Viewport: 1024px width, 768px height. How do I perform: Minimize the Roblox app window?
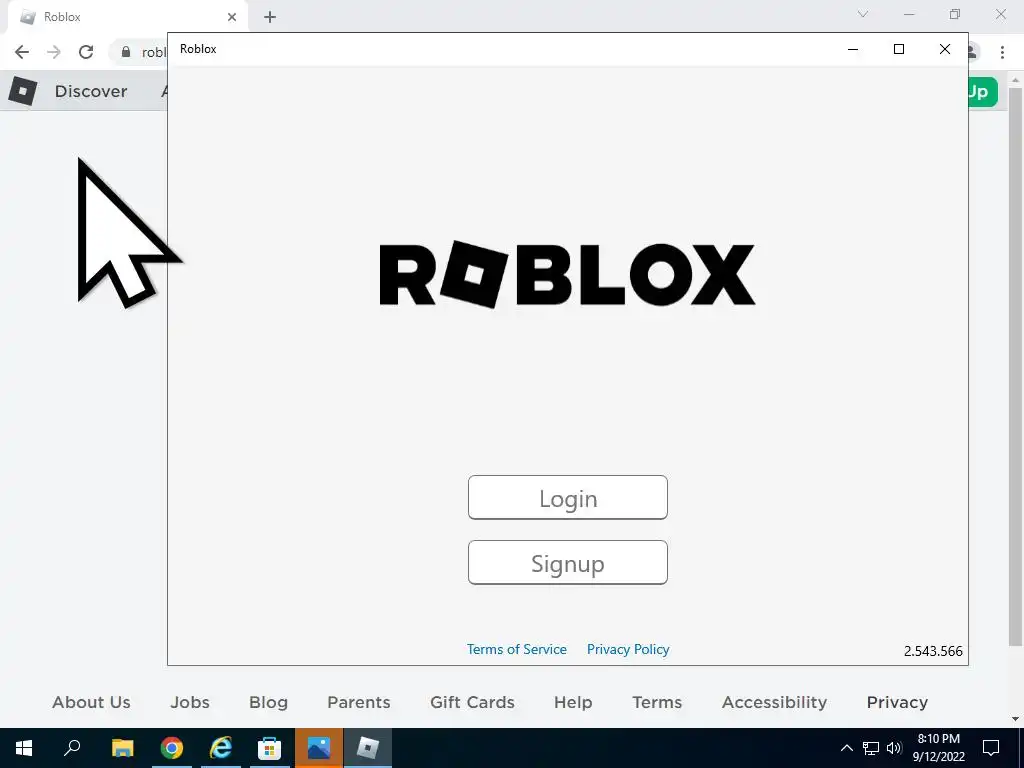[x=853, y=49]
